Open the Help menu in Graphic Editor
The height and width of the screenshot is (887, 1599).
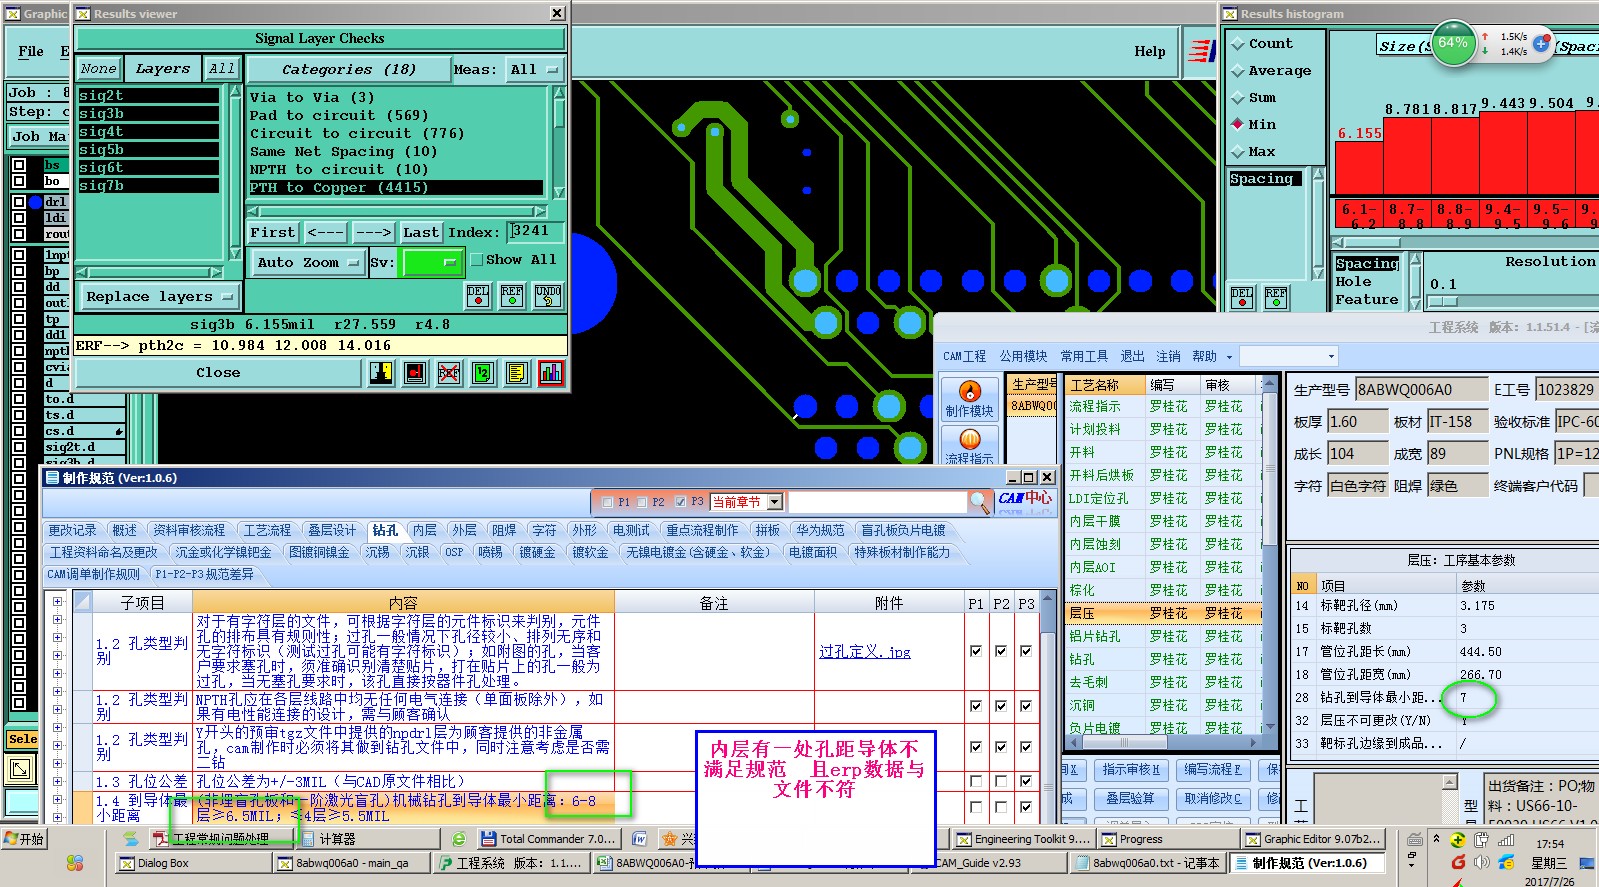point(1149,51)
